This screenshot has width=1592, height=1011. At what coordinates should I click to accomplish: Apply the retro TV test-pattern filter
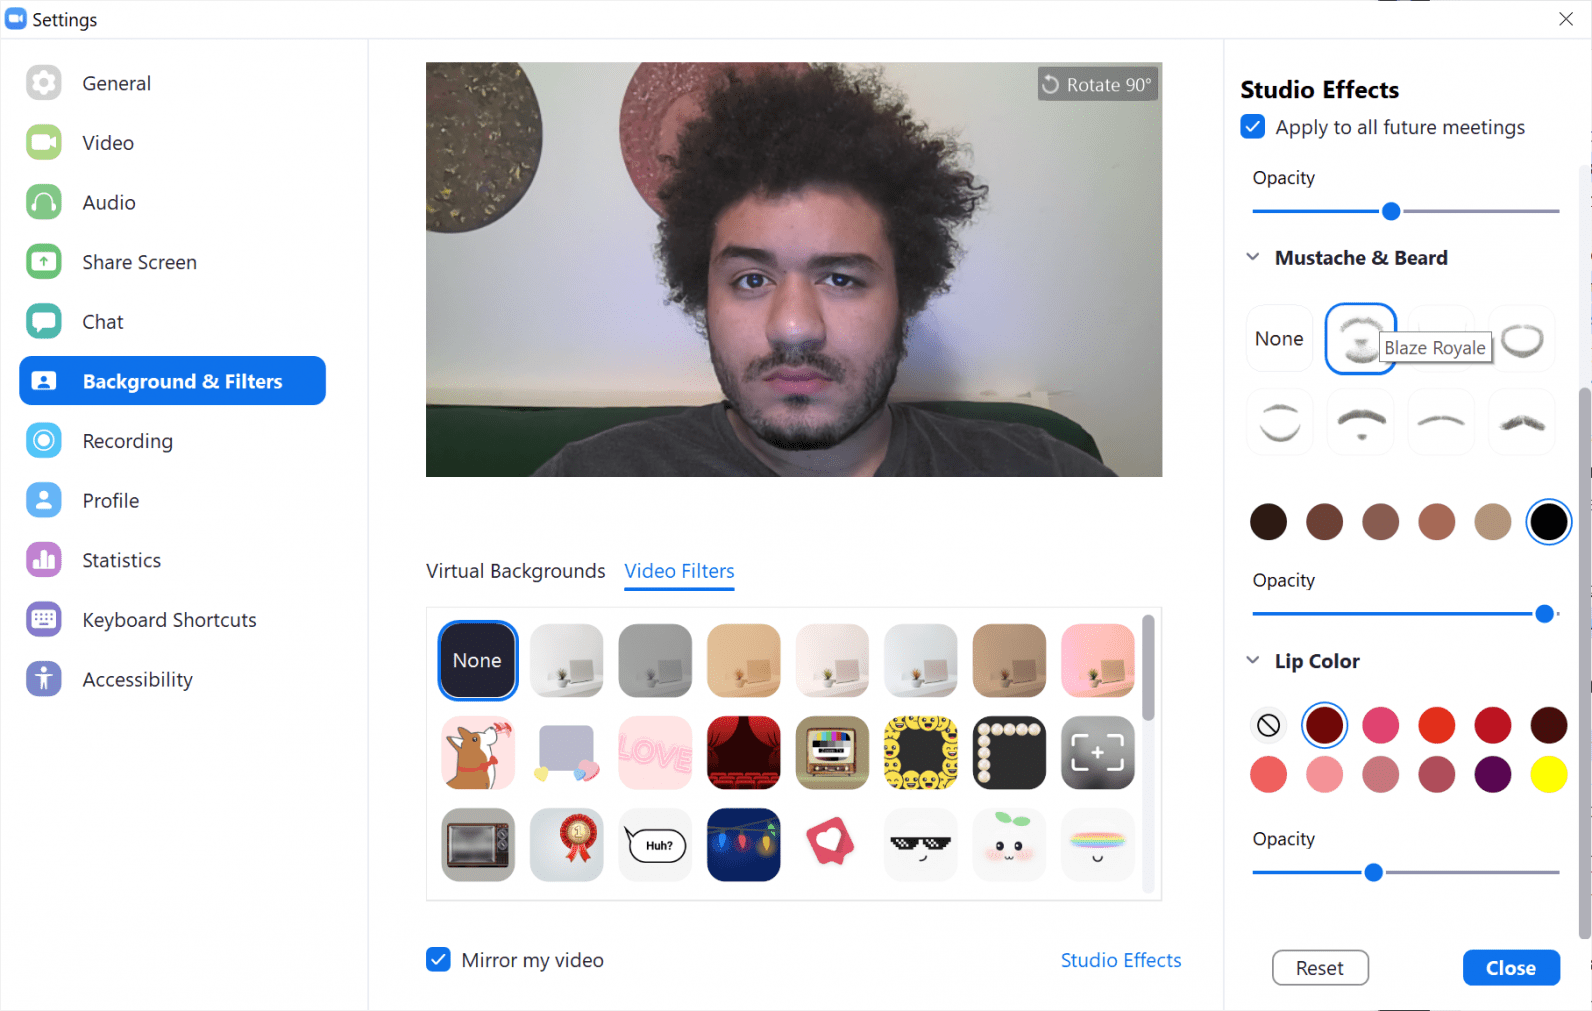[x=832, y=753]
